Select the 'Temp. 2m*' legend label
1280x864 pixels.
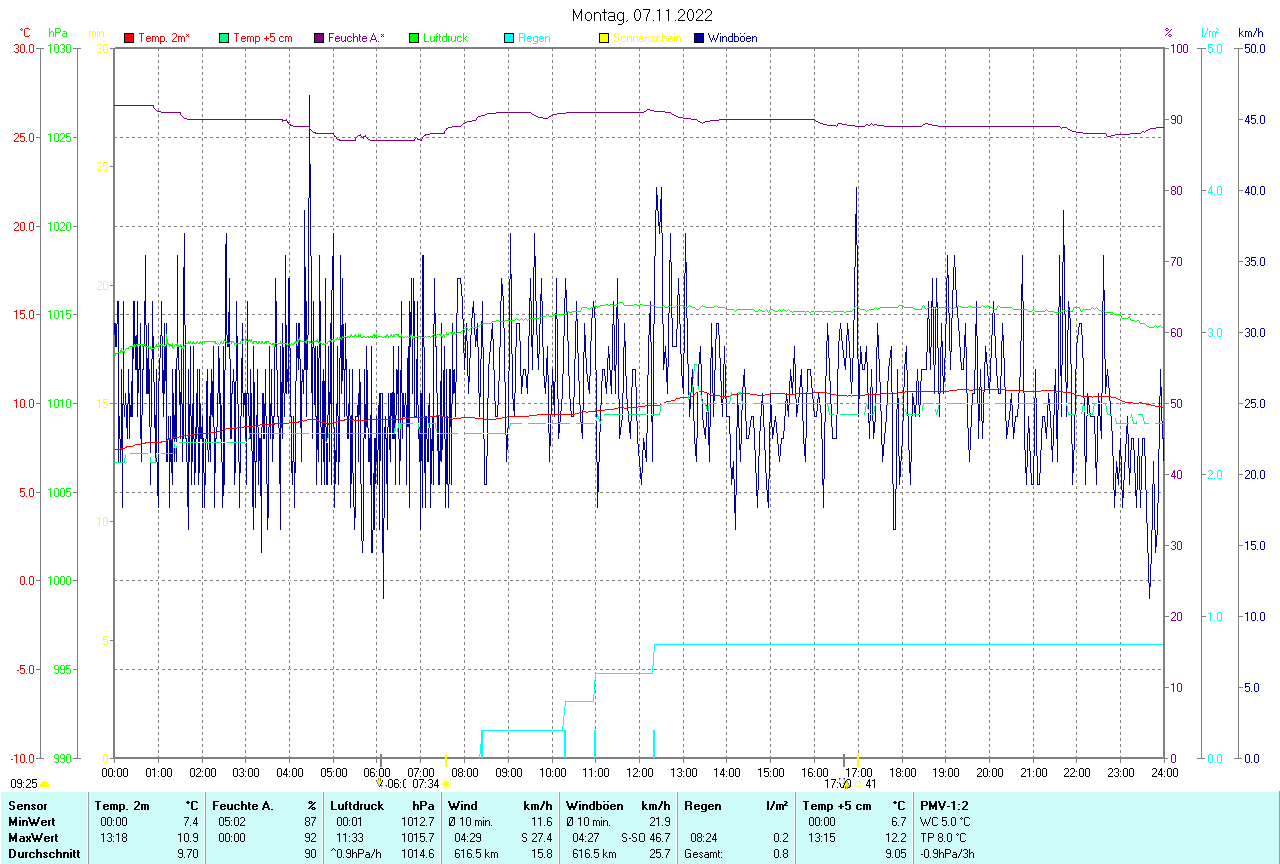(x=164, y=38)
